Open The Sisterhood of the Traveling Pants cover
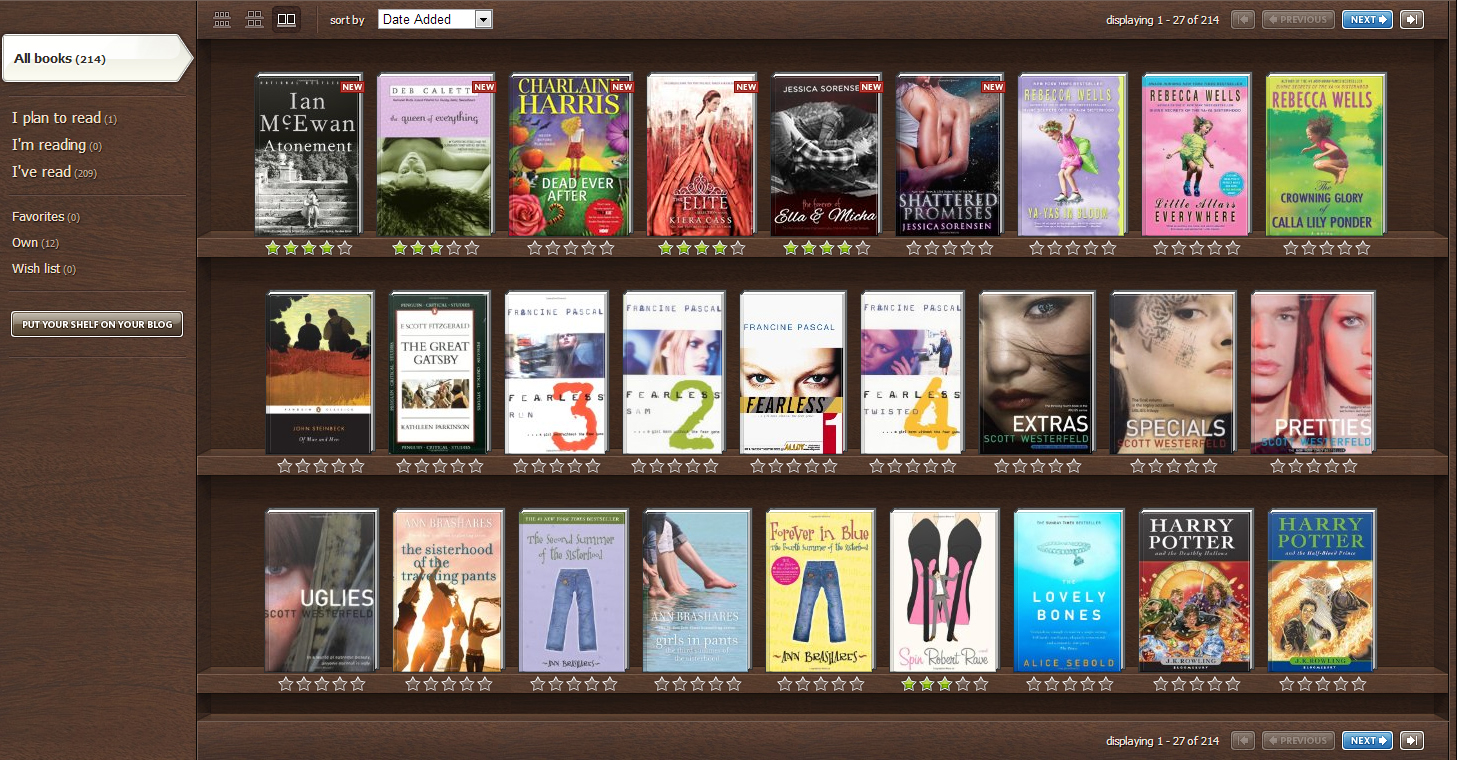Image resolution: width=1457 pixels, height=760 pixels. [x=449, y=591]
